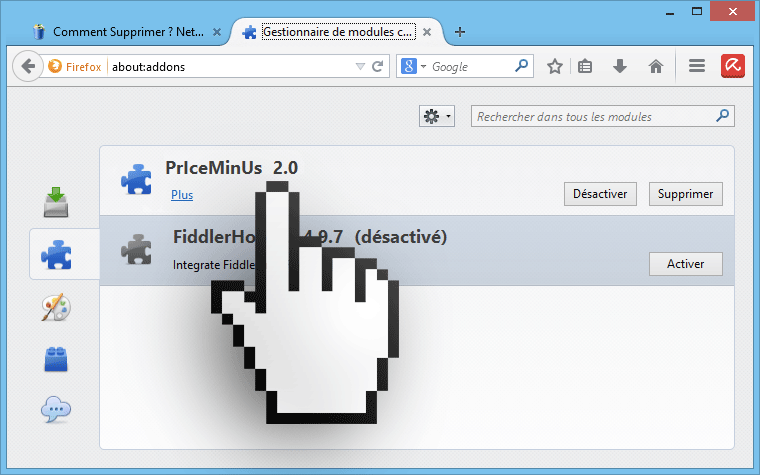Click Supprimer to remove PrIceMinUs
The height and width of the screenshot is (475, 760).
pyautogui.click(x=685, y=194)
